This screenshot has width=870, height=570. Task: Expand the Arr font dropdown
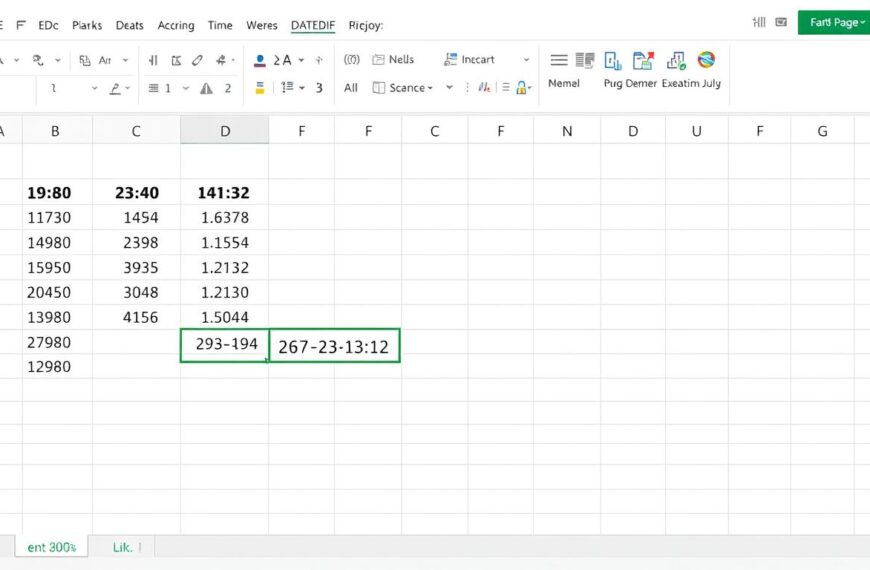[125, 60]
